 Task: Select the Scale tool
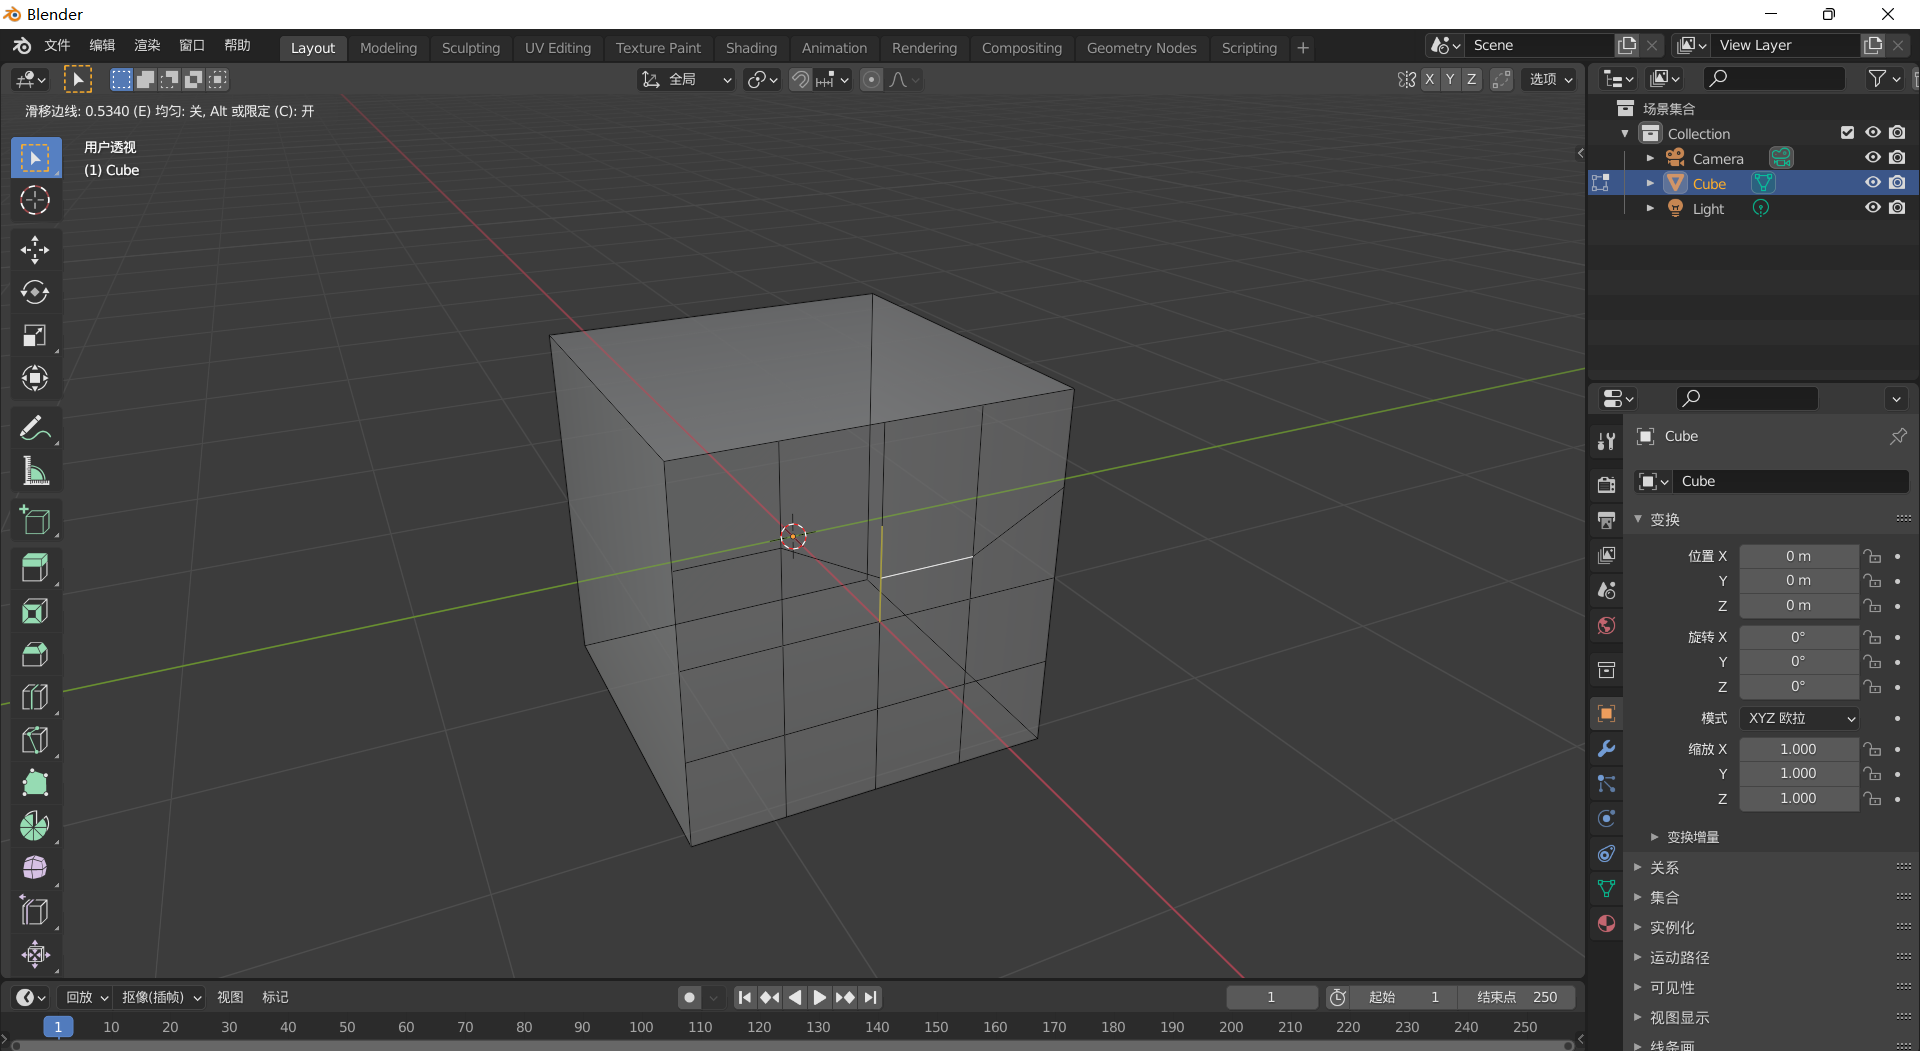pyautogui.click(x=35, y=335)
